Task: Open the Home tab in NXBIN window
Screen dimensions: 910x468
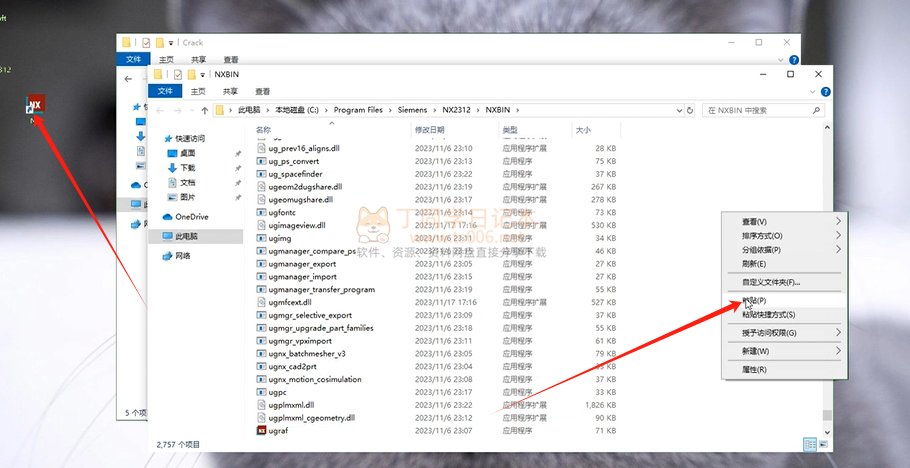Action: [x=198, y=91]
